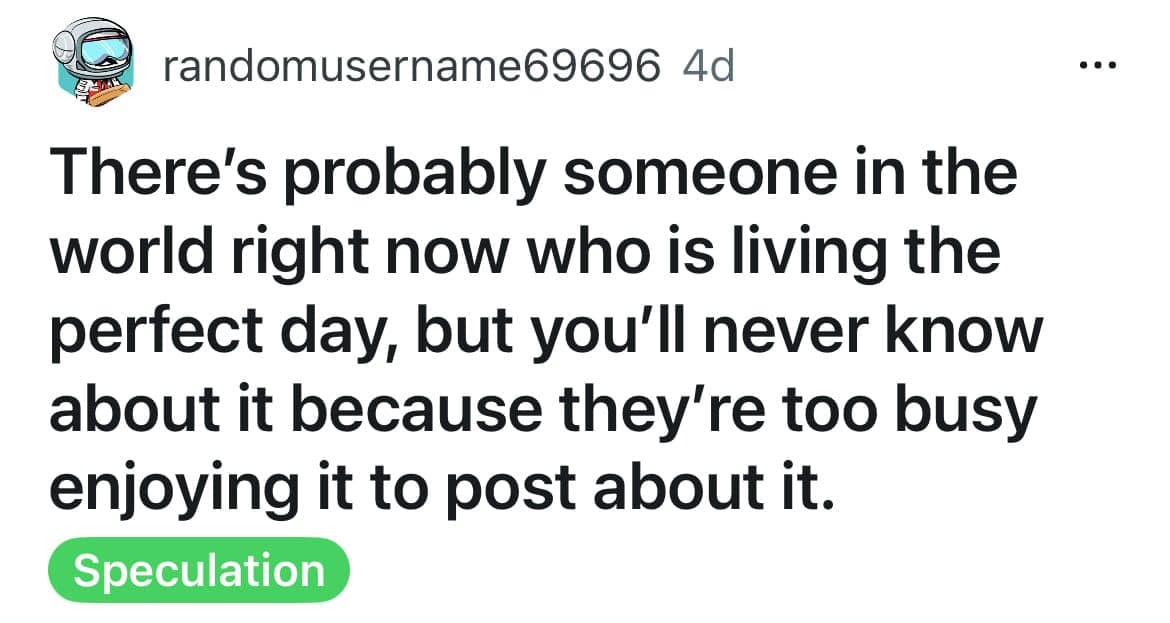Image resolution: width=1170 pixels, height=623 pixels.
Task: Click the username randomusername69696
Action: click(411, 67)
